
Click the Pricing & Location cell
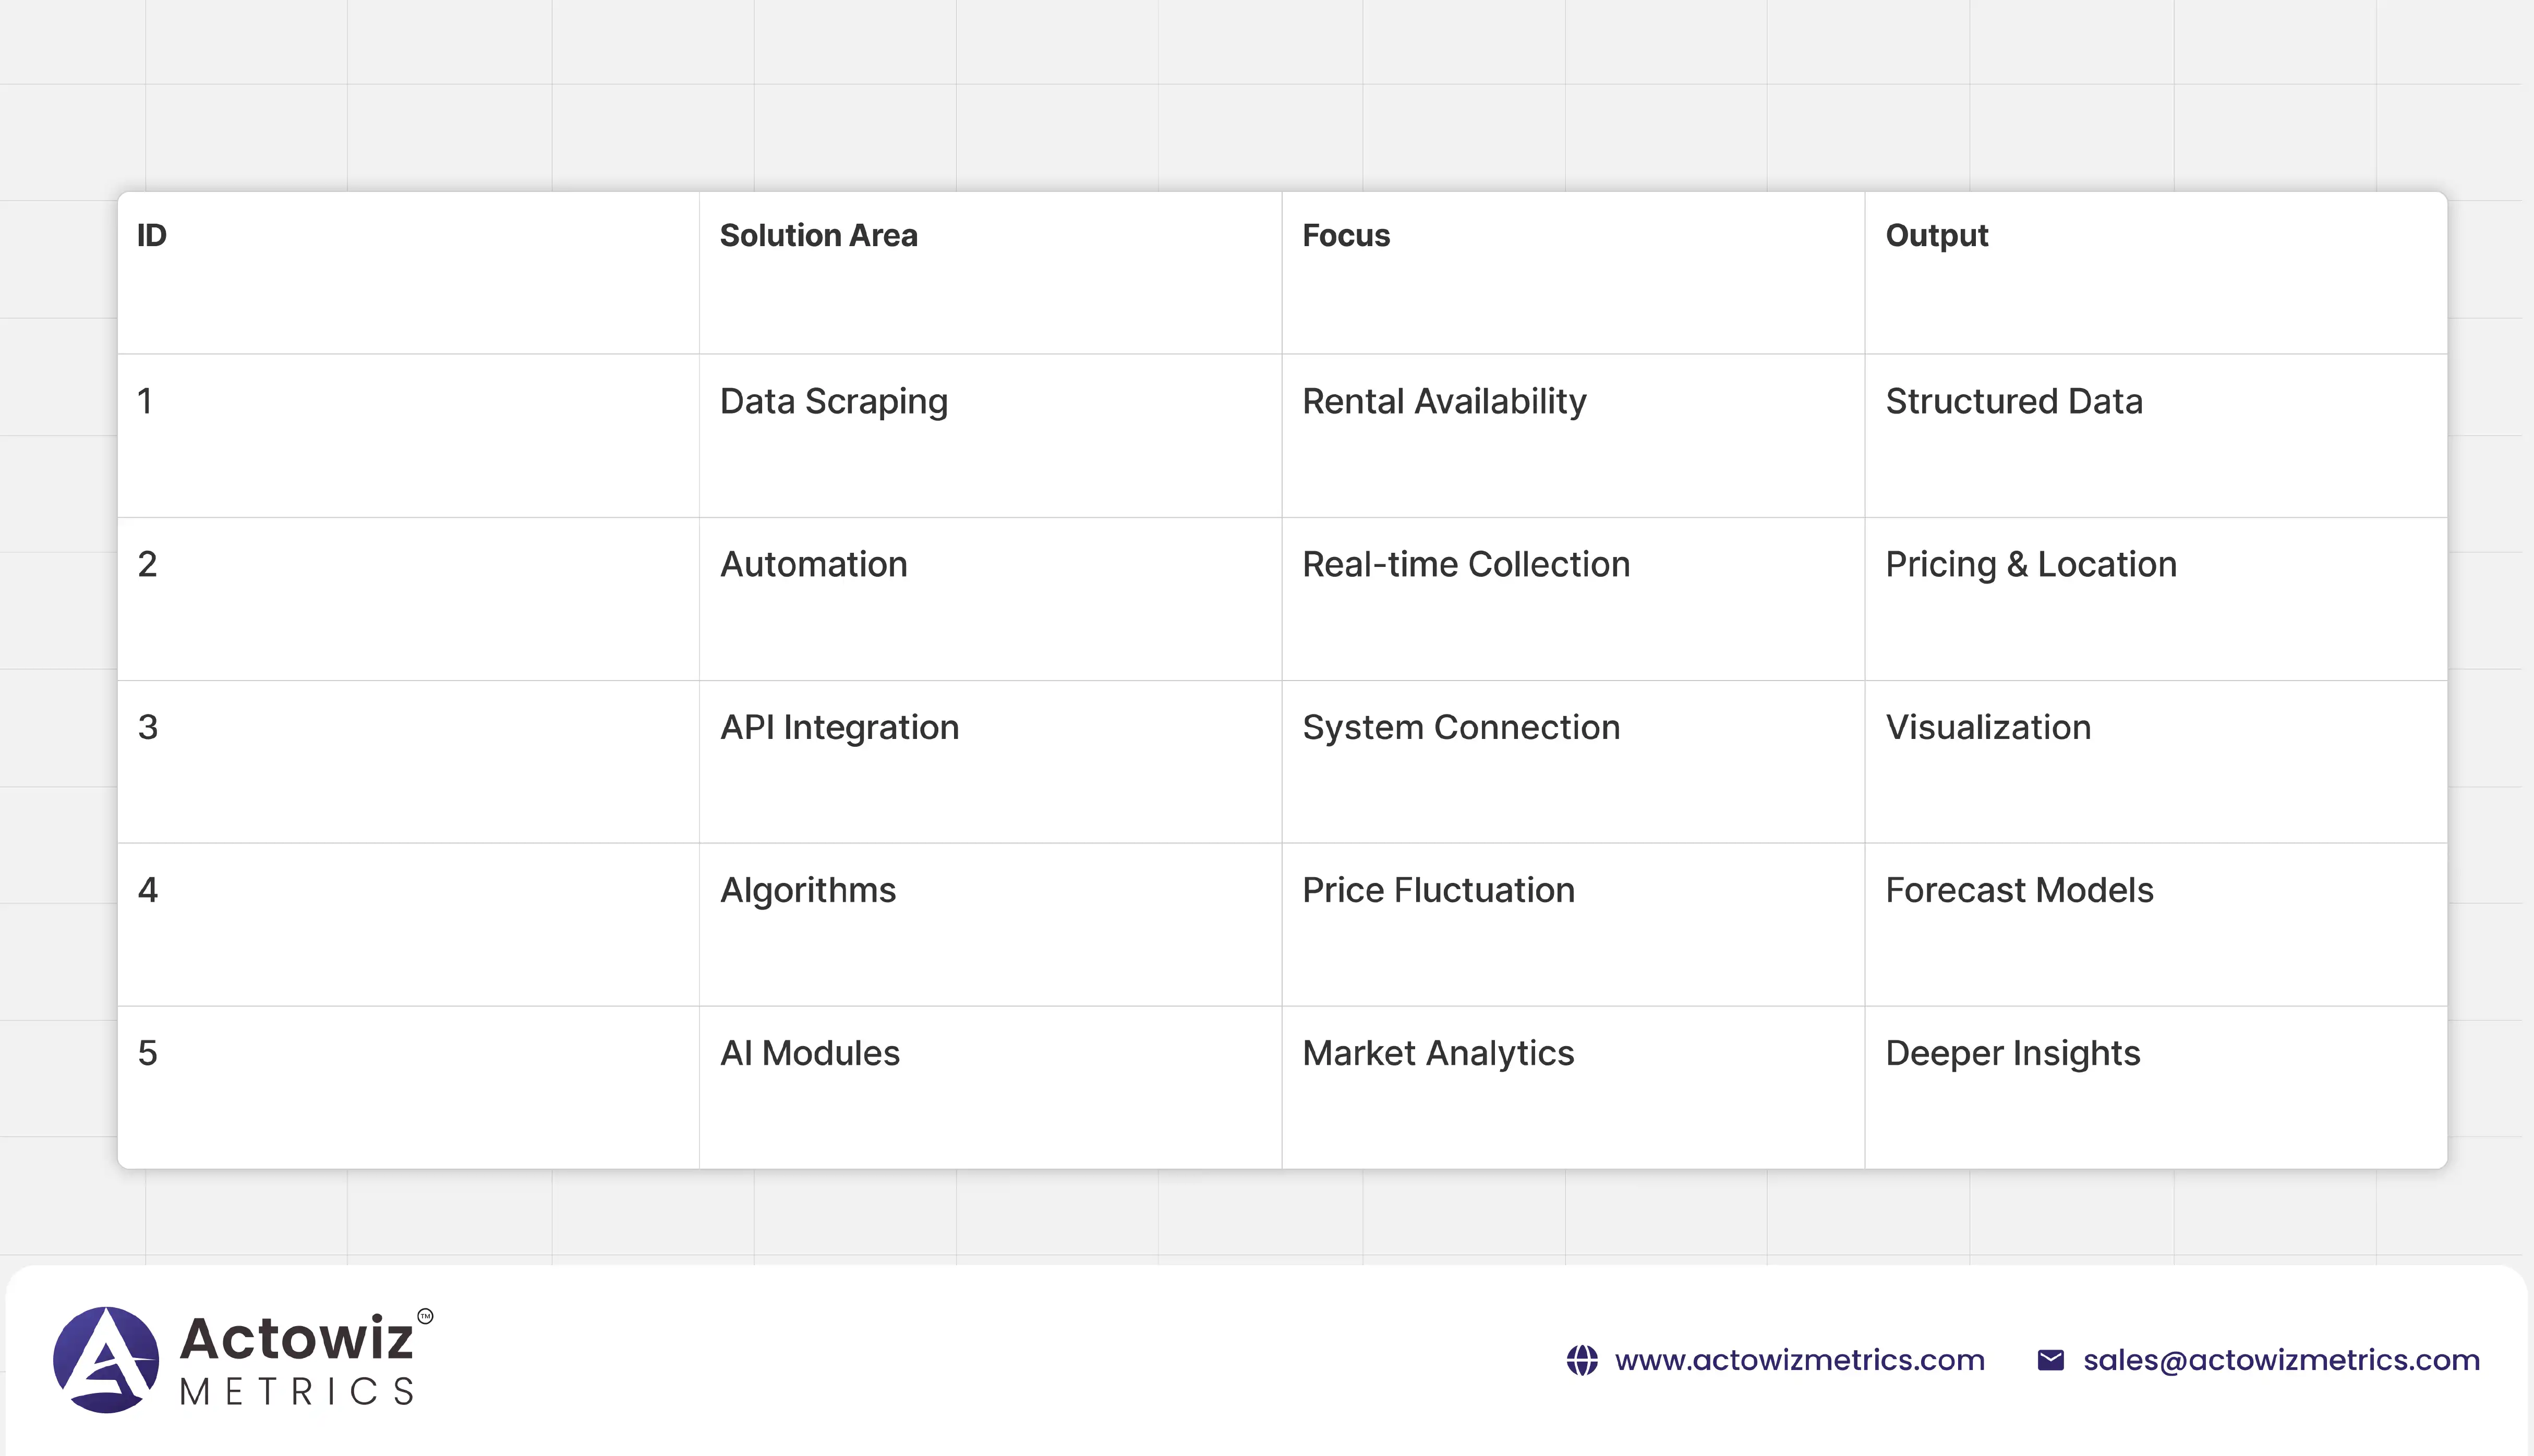pos(2030,565)
